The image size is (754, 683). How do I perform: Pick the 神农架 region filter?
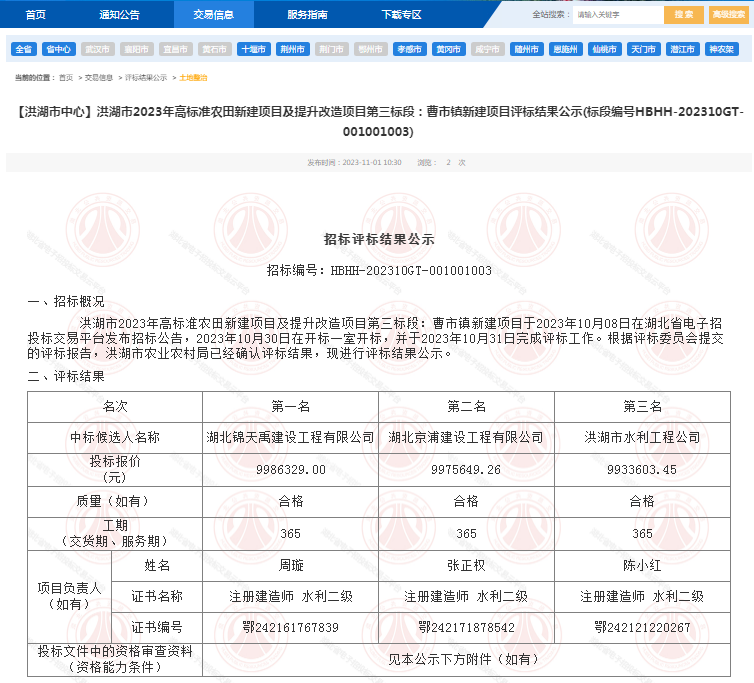pyautogui.click(x=721, y=49)
